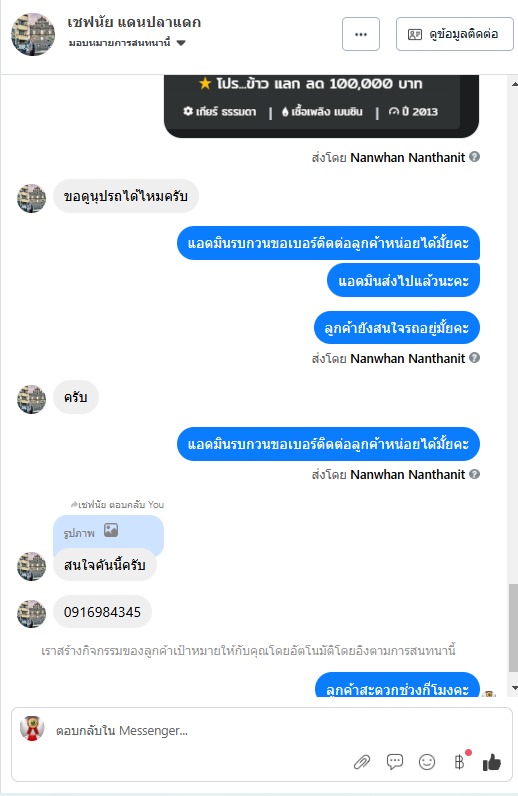Screen dimensions: 518x796
Task: Open the three-dots more options button
Action: click(361, 34)
